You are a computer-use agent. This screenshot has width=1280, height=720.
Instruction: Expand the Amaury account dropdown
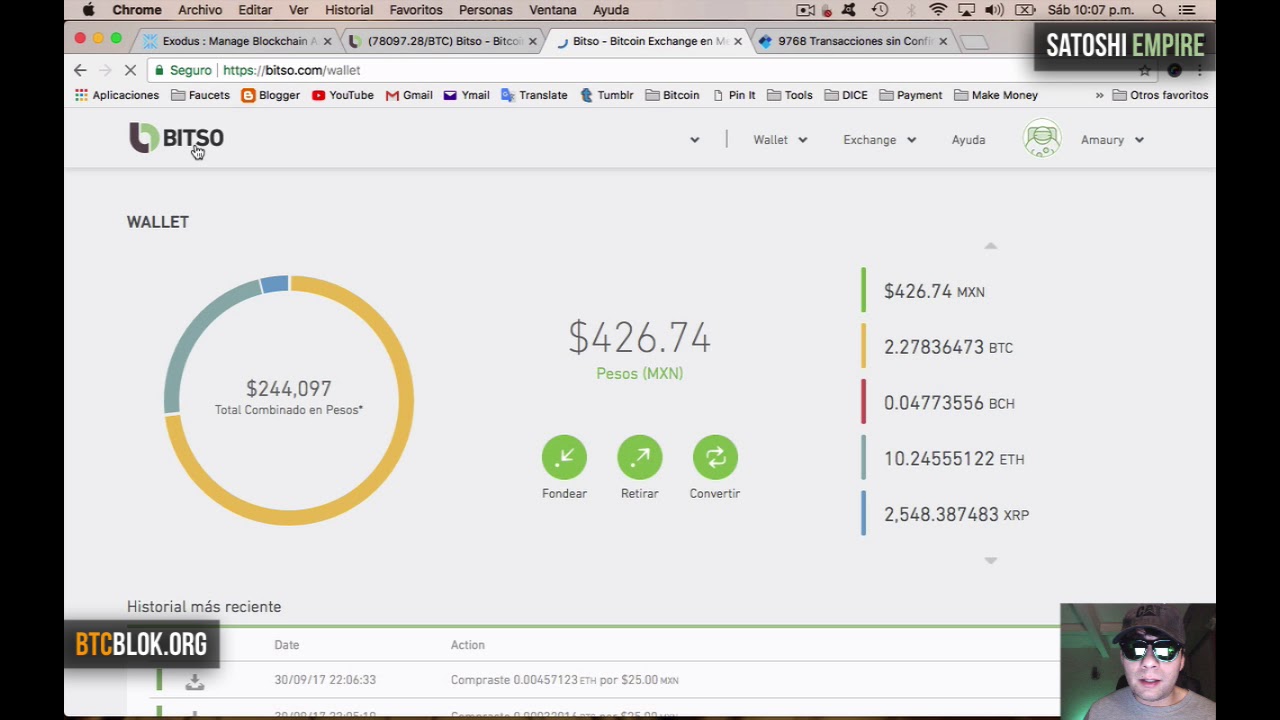coord(1112,140)
